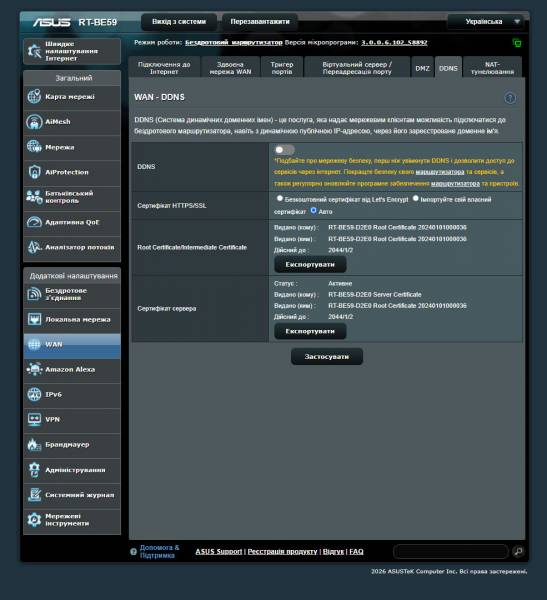Select the WAN globe icon in sidebar
The width and height of the screenshot is (547, 600).
click(34, 344)
